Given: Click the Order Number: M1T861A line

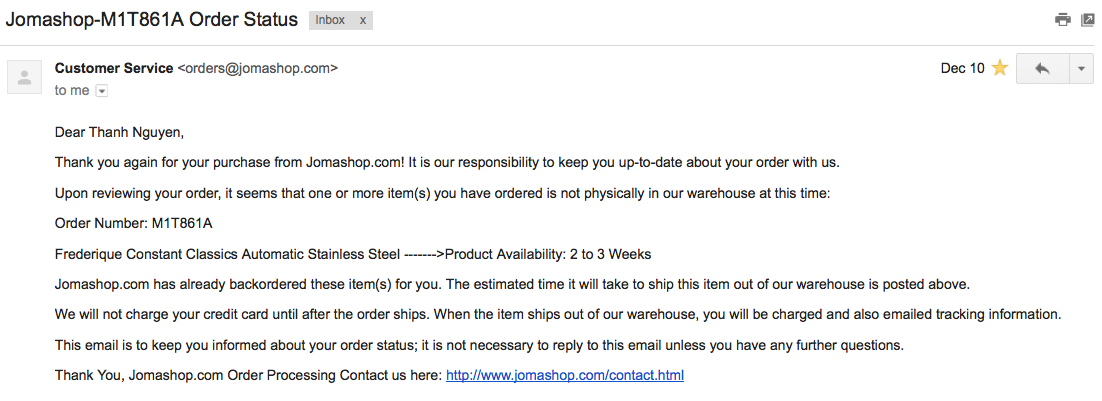Looking at the screenshot, I should [x=133, y=223].
